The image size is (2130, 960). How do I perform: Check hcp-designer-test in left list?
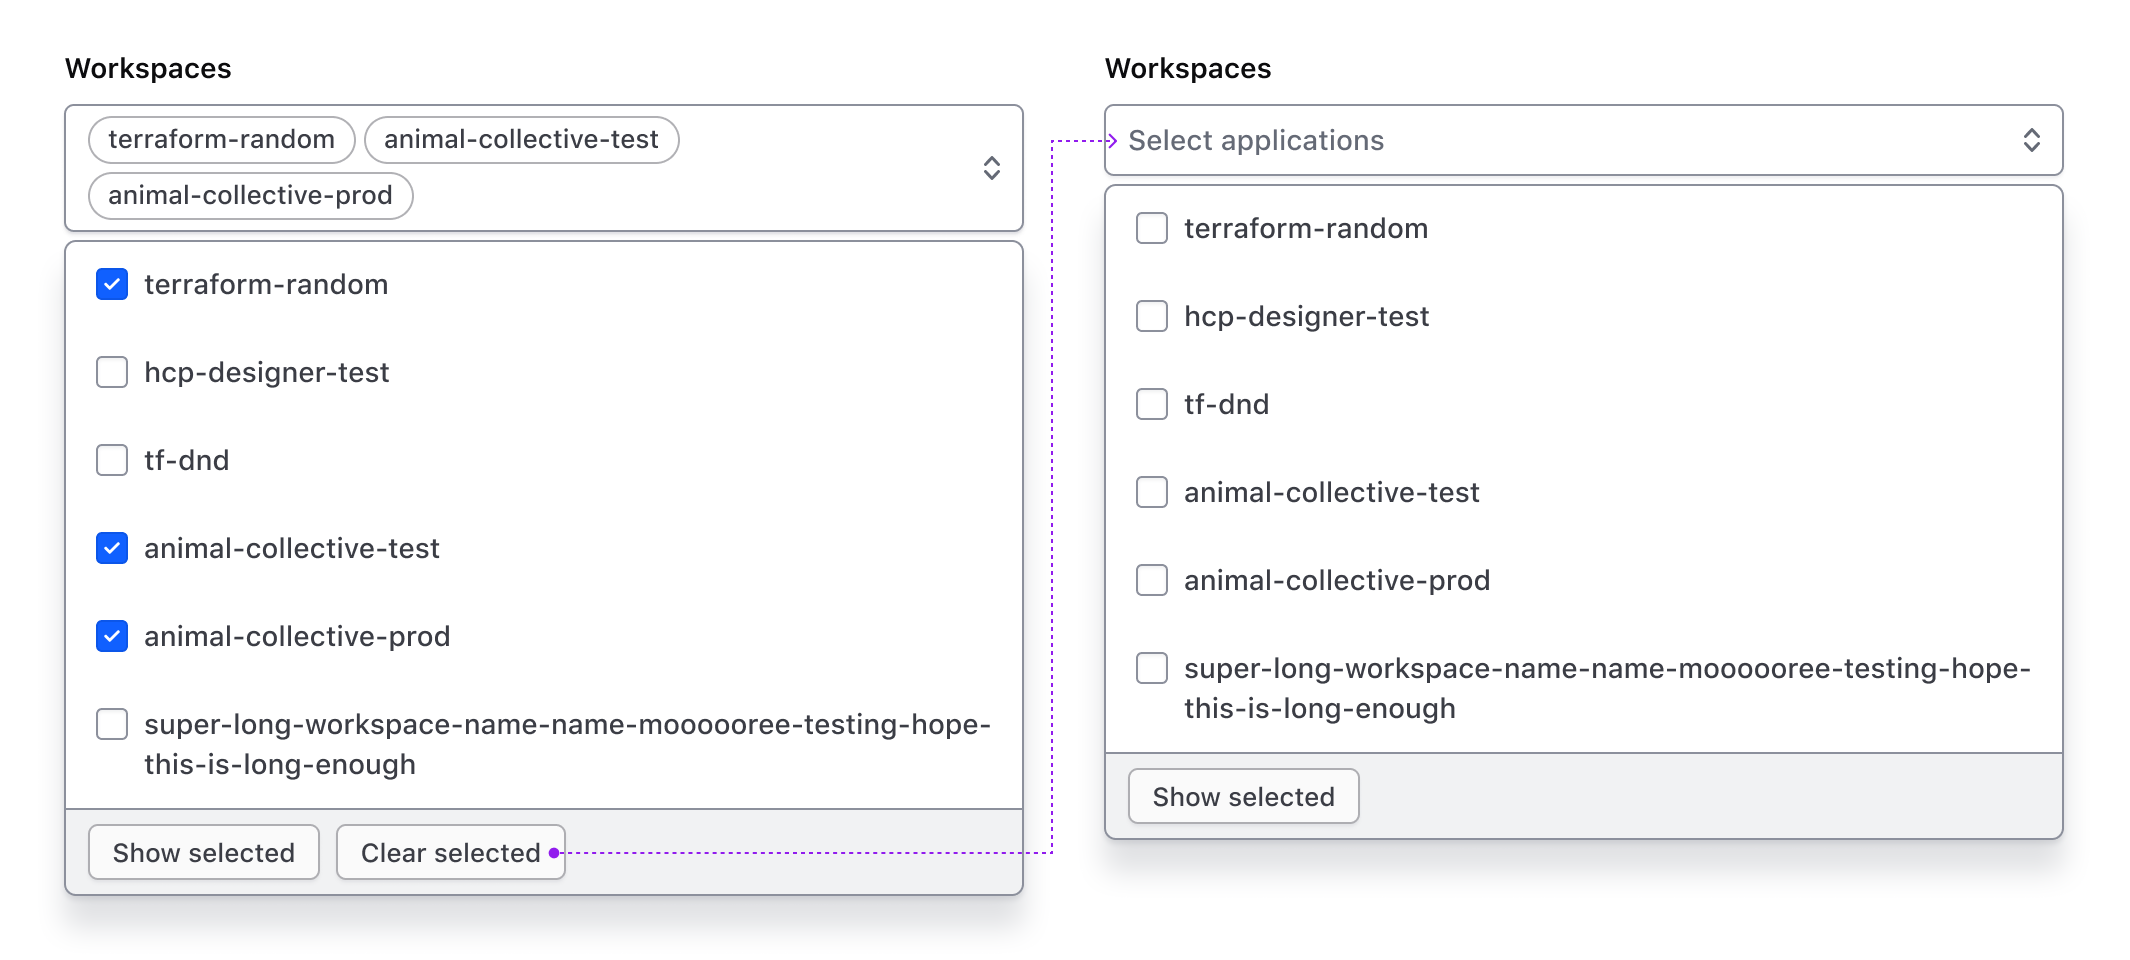pyautogui.click(x=111, y=372)
